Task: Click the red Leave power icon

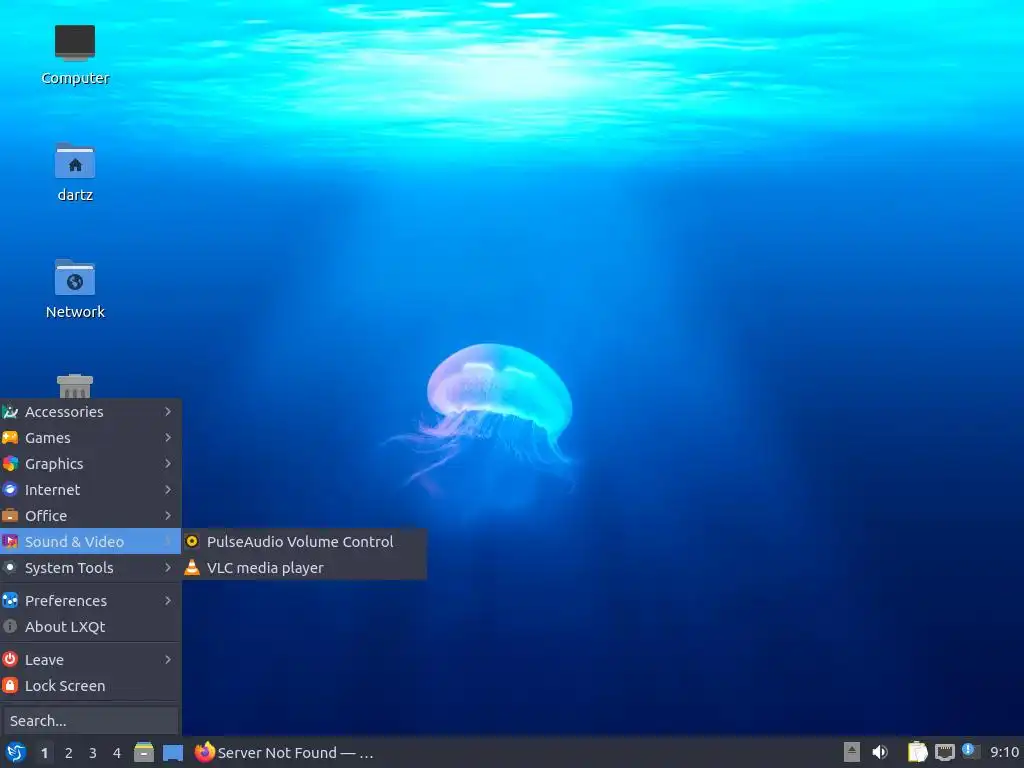Action: 10,660
